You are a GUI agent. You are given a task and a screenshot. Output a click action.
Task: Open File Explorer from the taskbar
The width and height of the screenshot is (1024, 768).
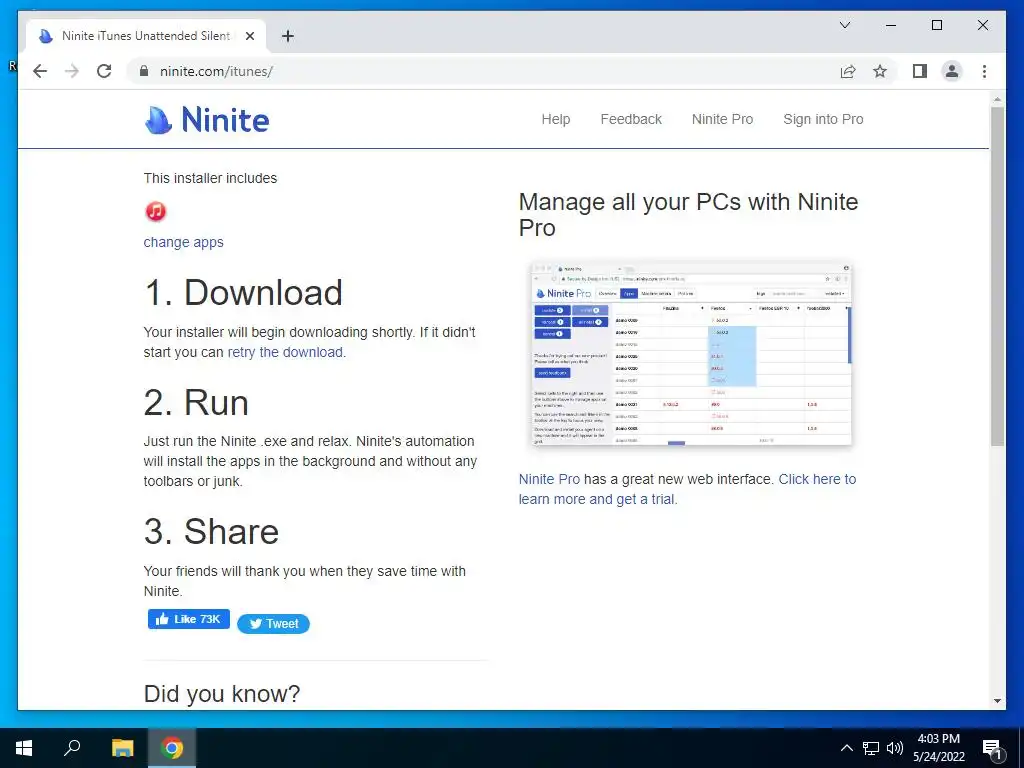point(122,748)
